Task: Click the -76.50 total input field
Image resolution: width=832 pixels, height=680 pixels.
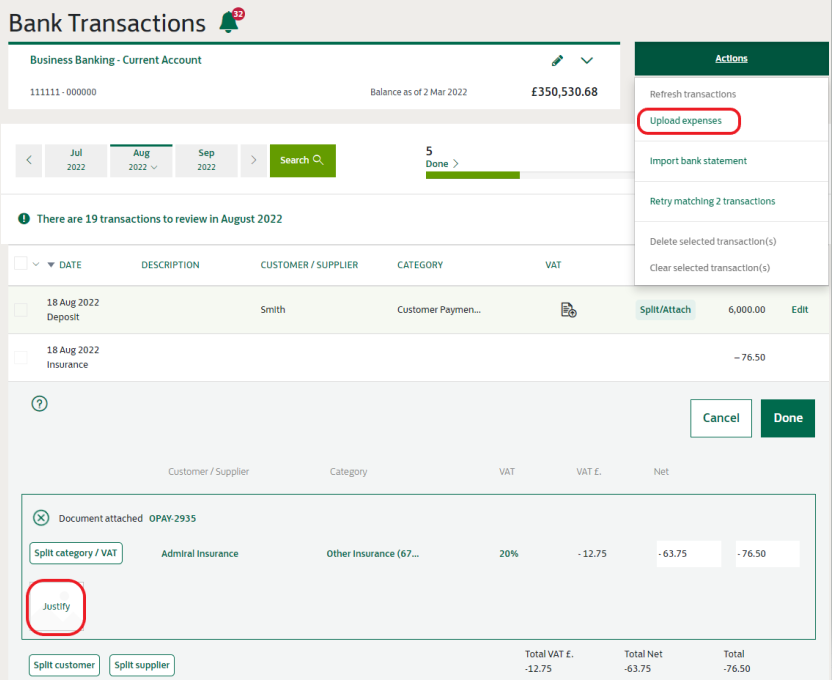Action: point(767,554)
